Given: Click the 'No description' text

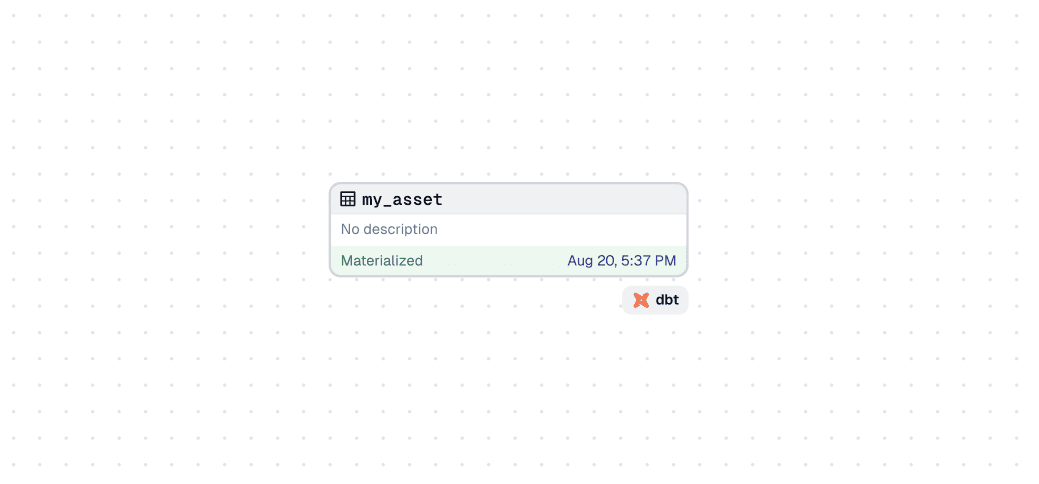Looking at the screenshot, I should click(x=389, y=229).
